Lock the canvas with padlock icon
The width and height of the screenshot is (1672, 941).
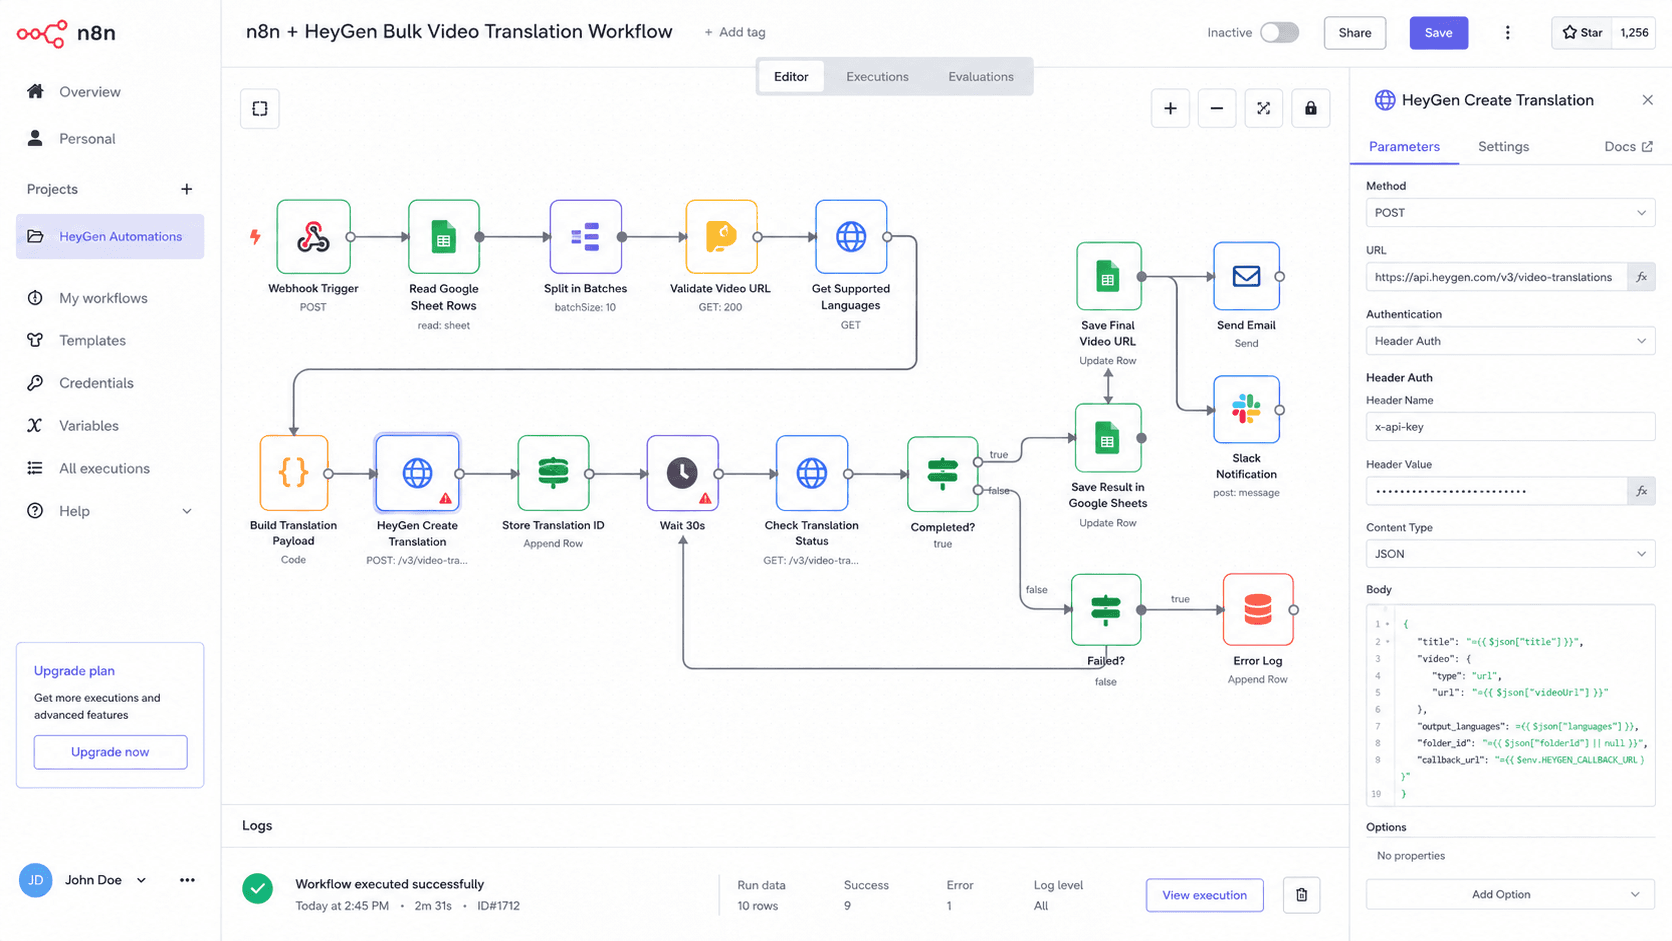pos(1310,108)
